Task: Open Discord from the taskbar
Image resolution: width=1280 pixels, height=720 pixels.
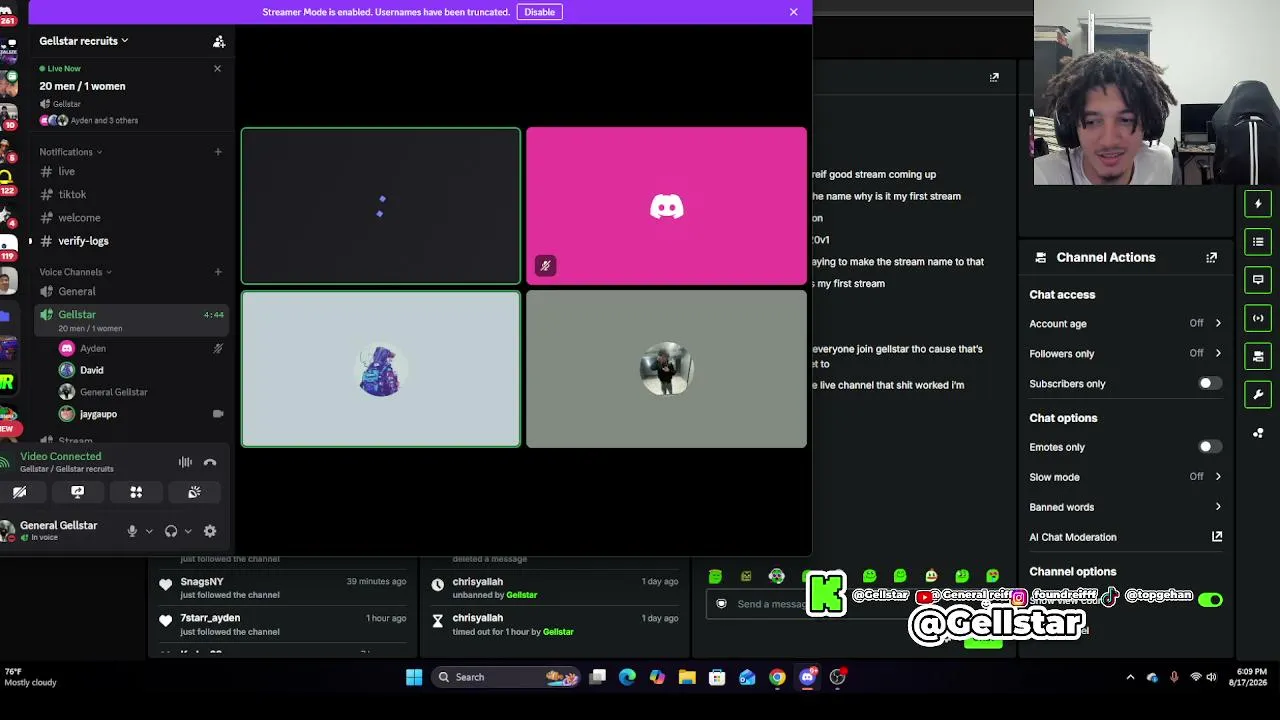Action: pos(808,677)
